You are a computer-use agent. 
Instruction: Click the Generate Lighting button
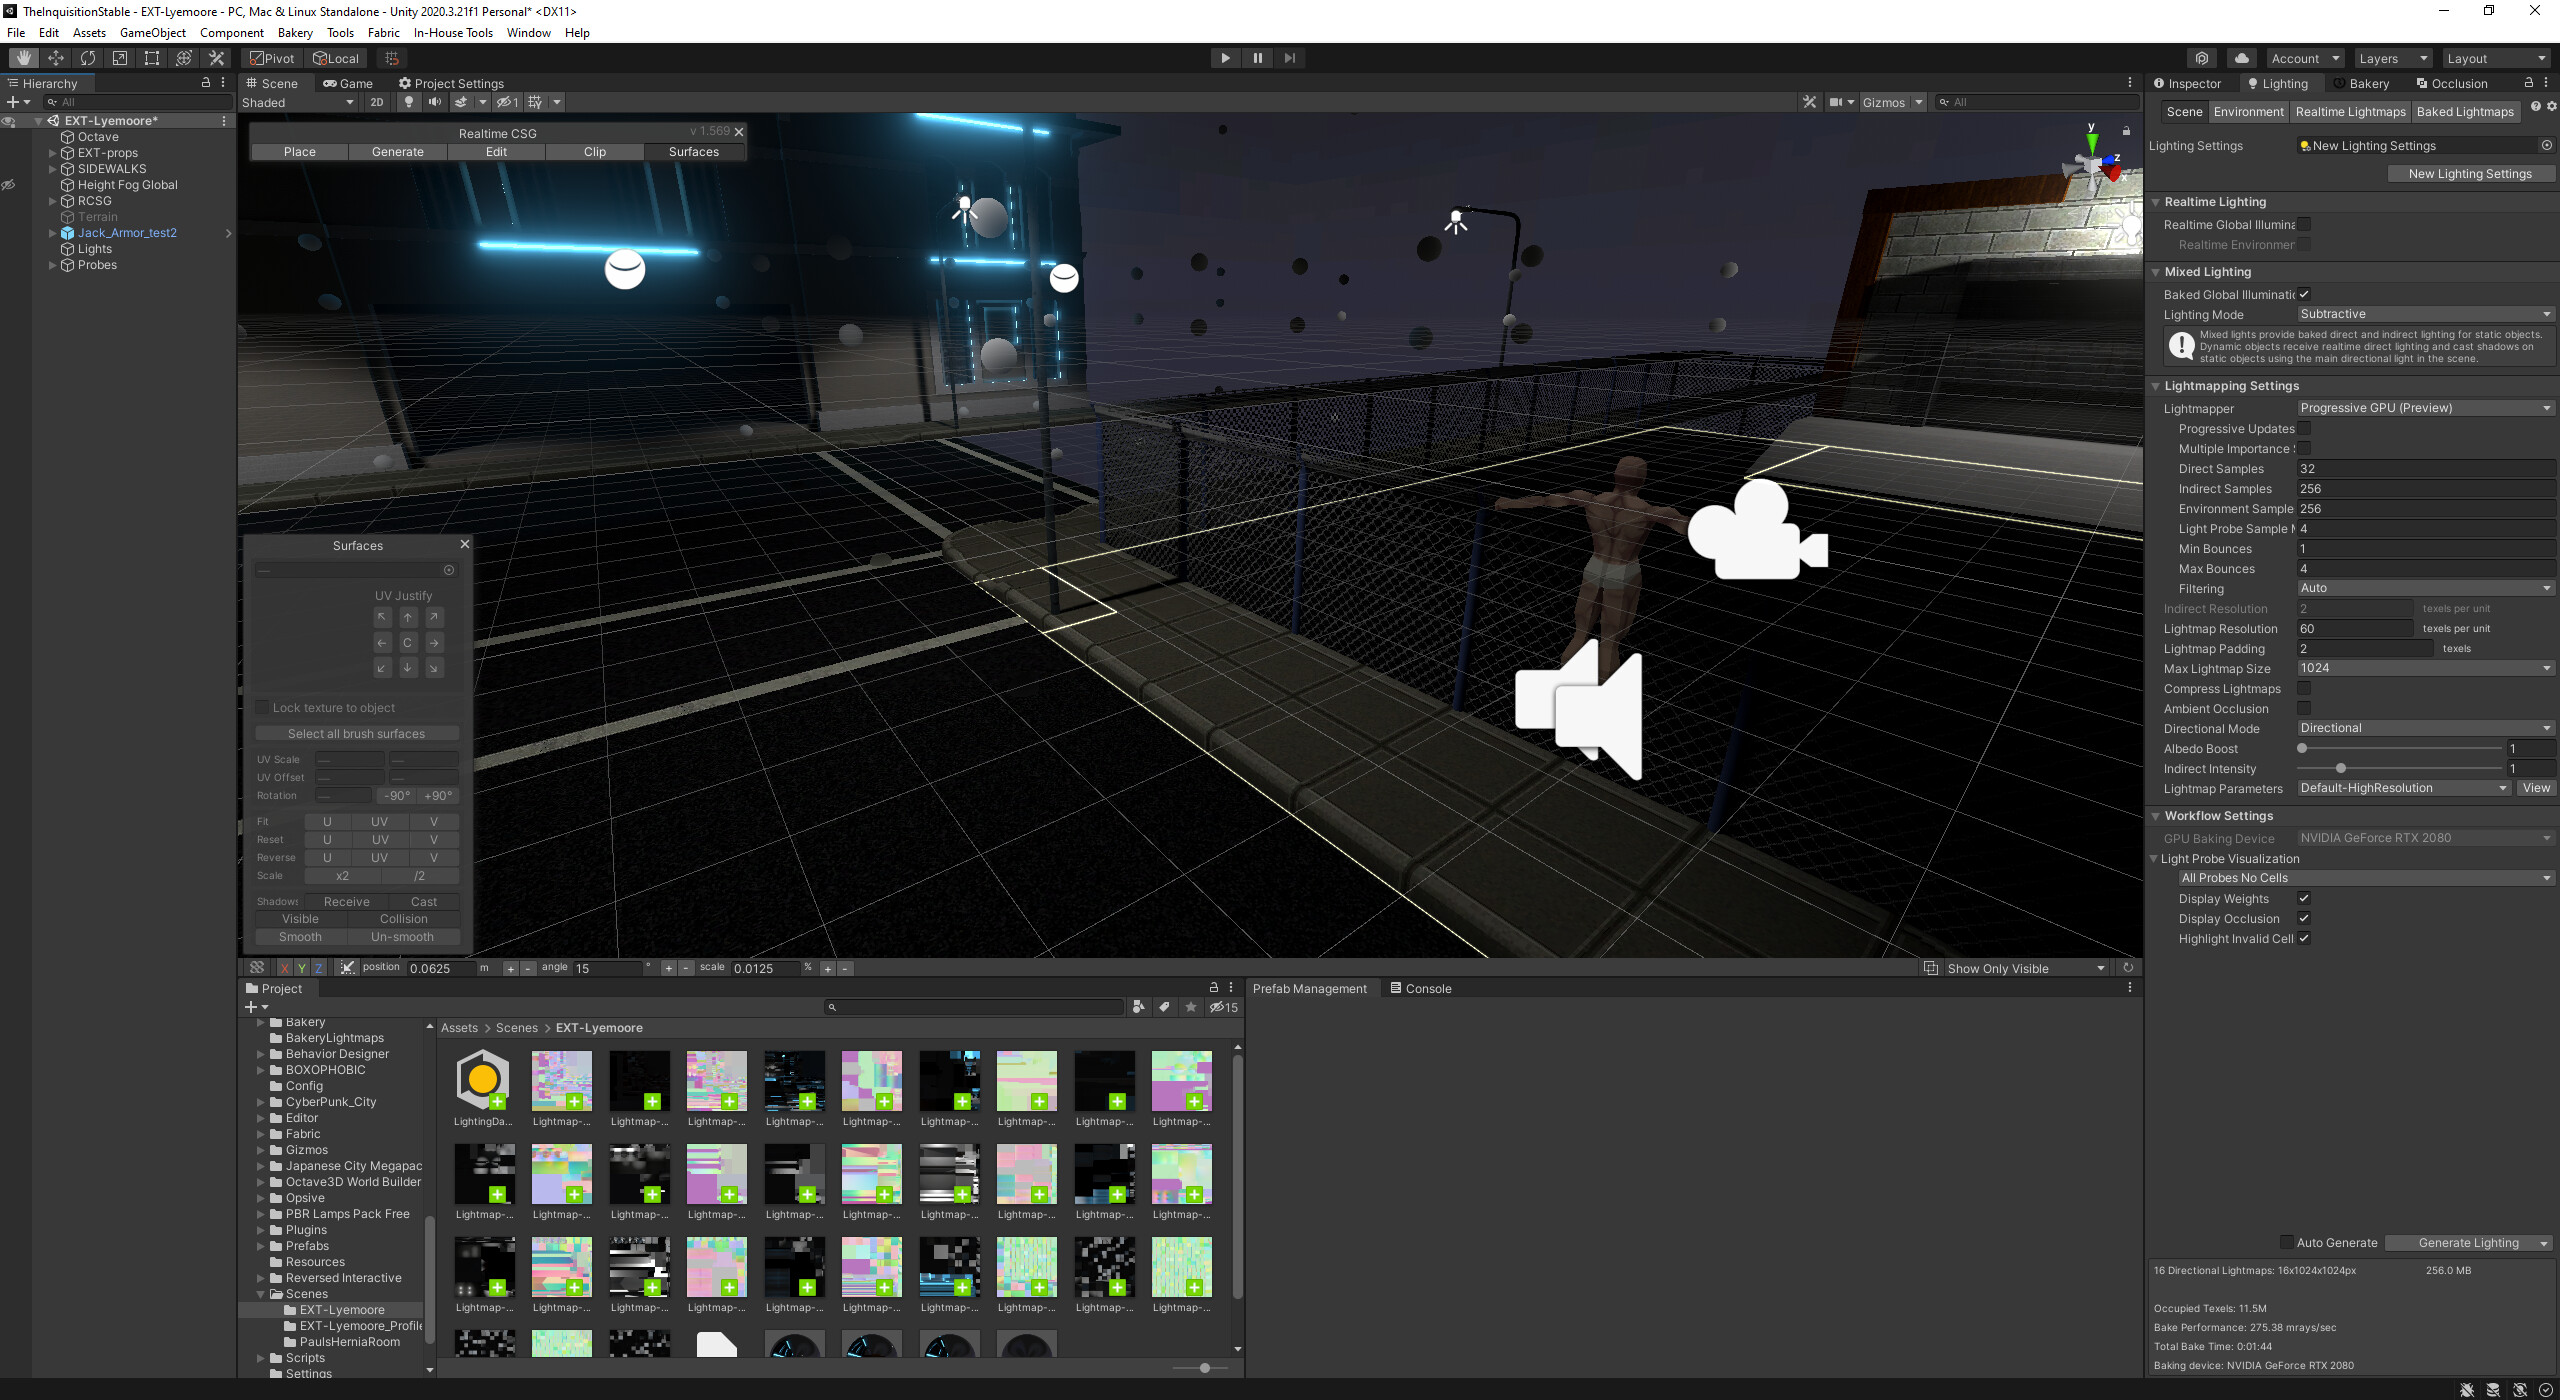[2462, 1242]
